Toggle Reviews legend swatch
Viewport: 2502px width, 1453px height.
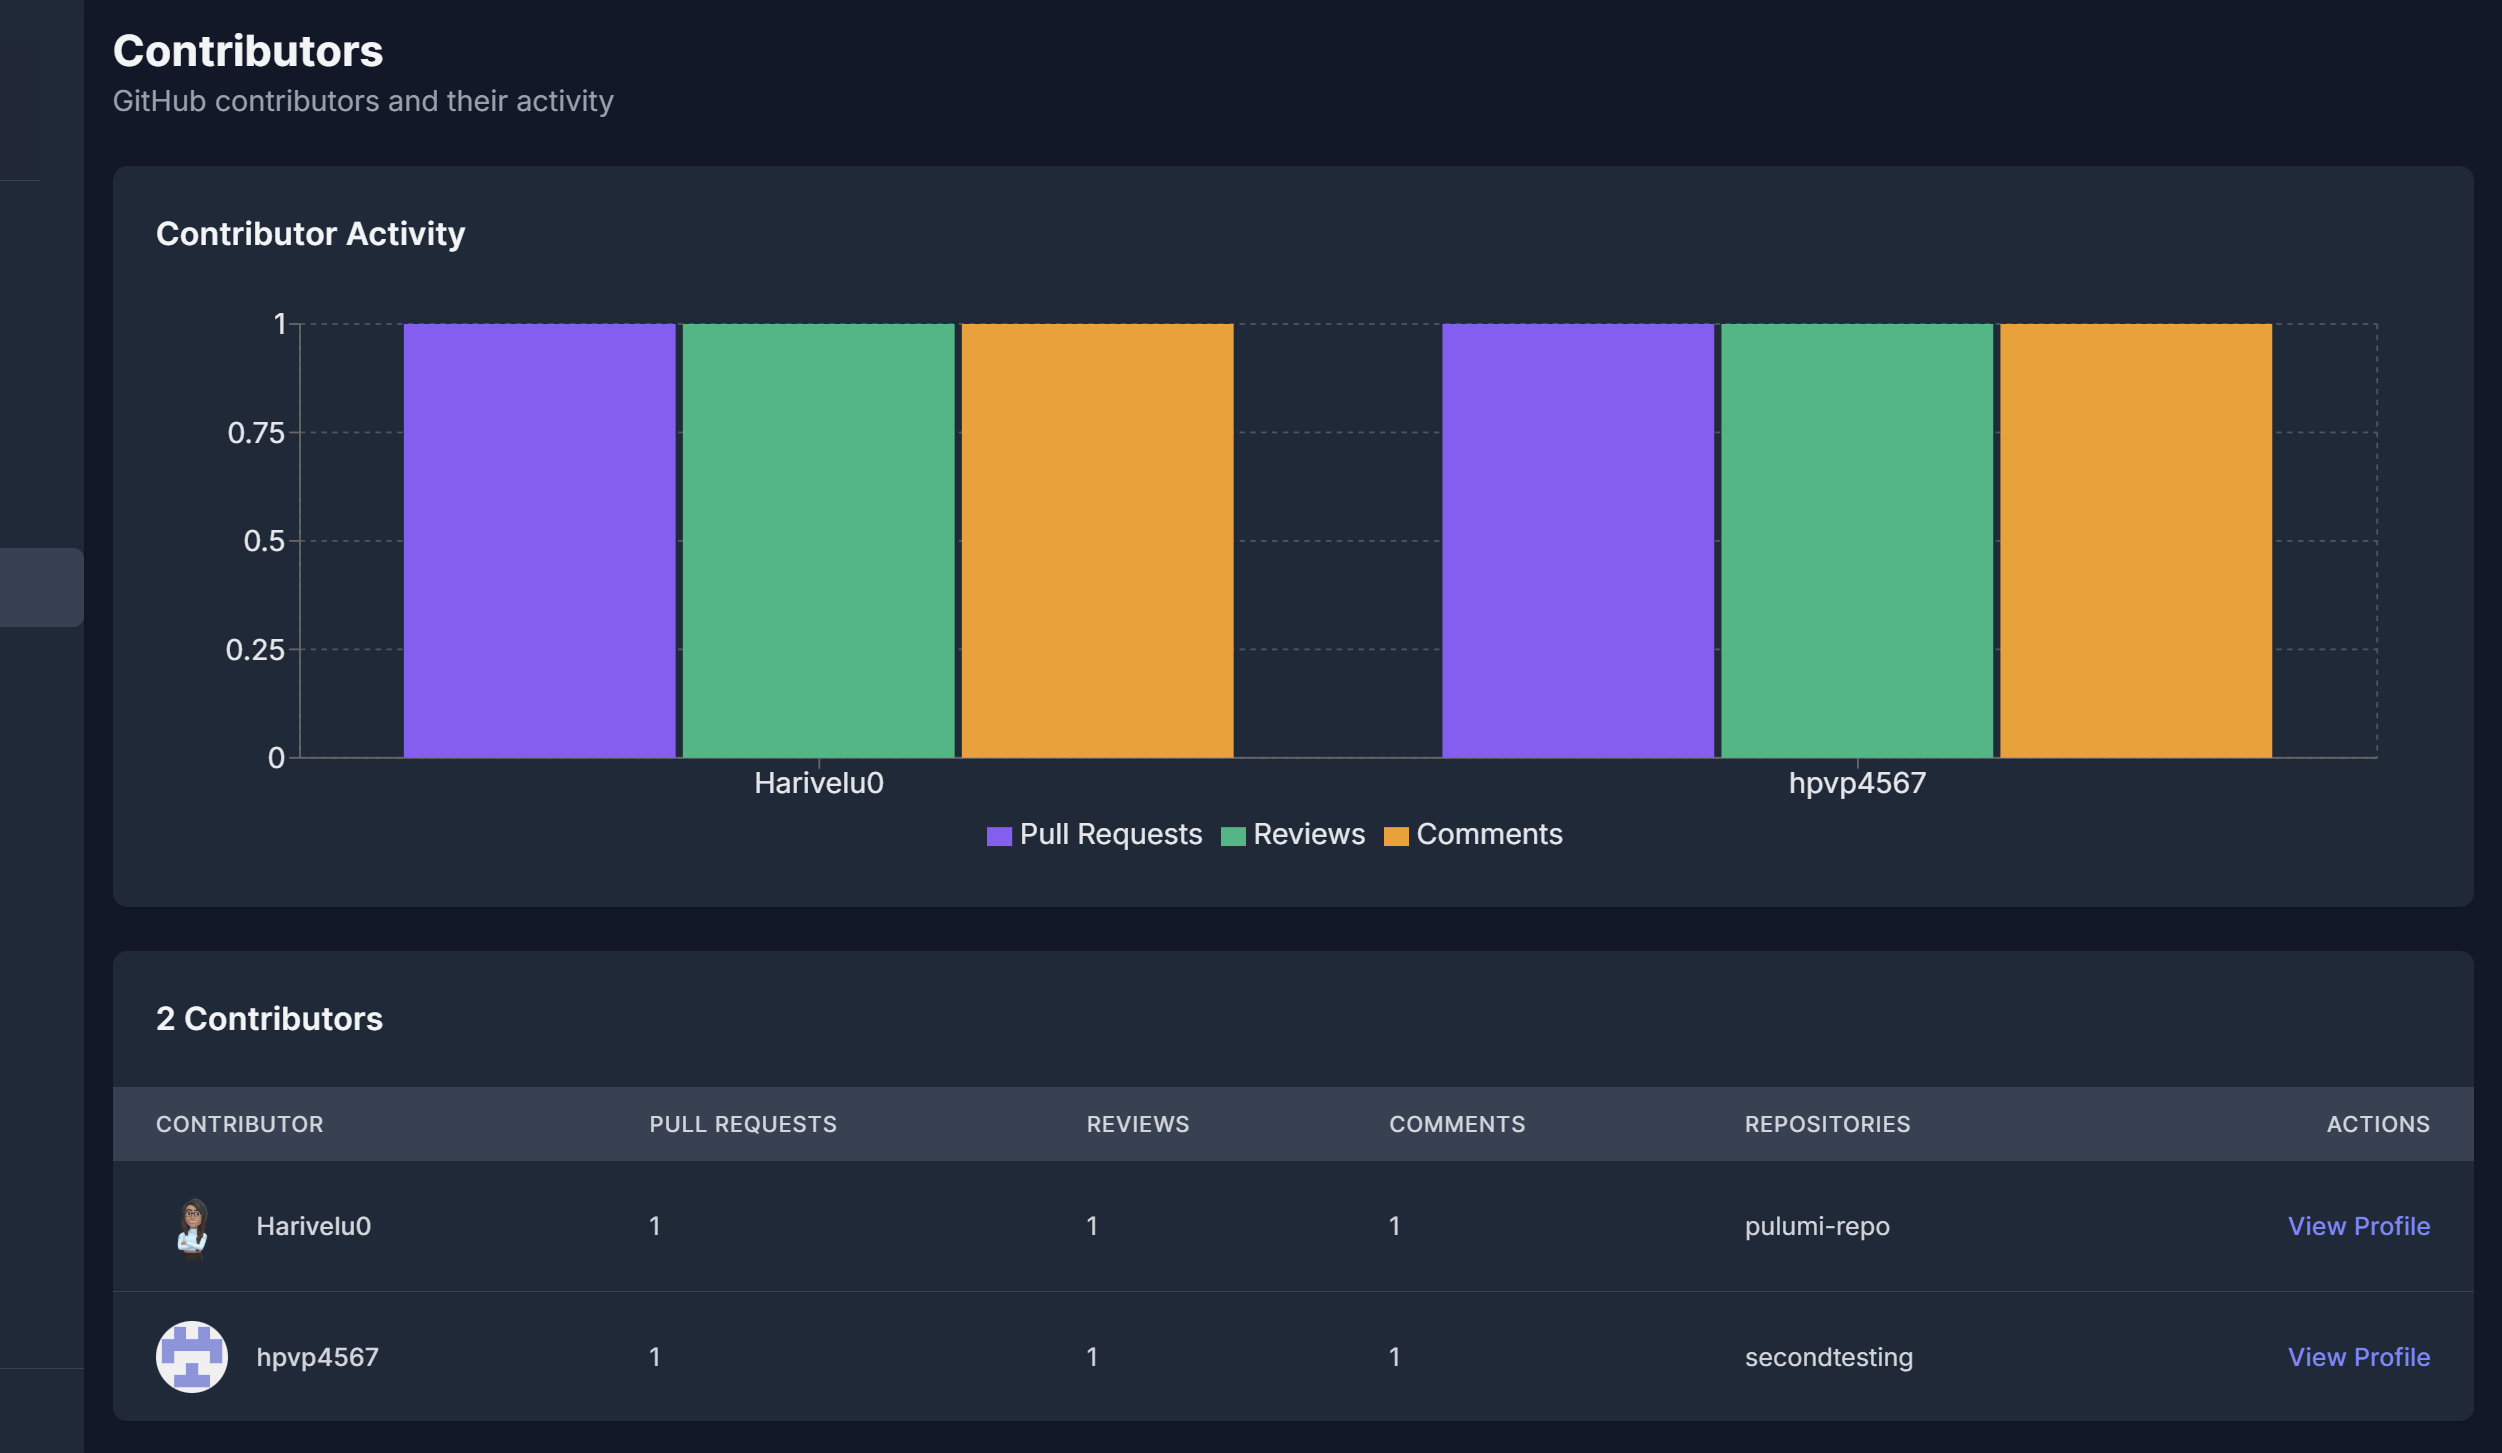[x=1233, y=836]
